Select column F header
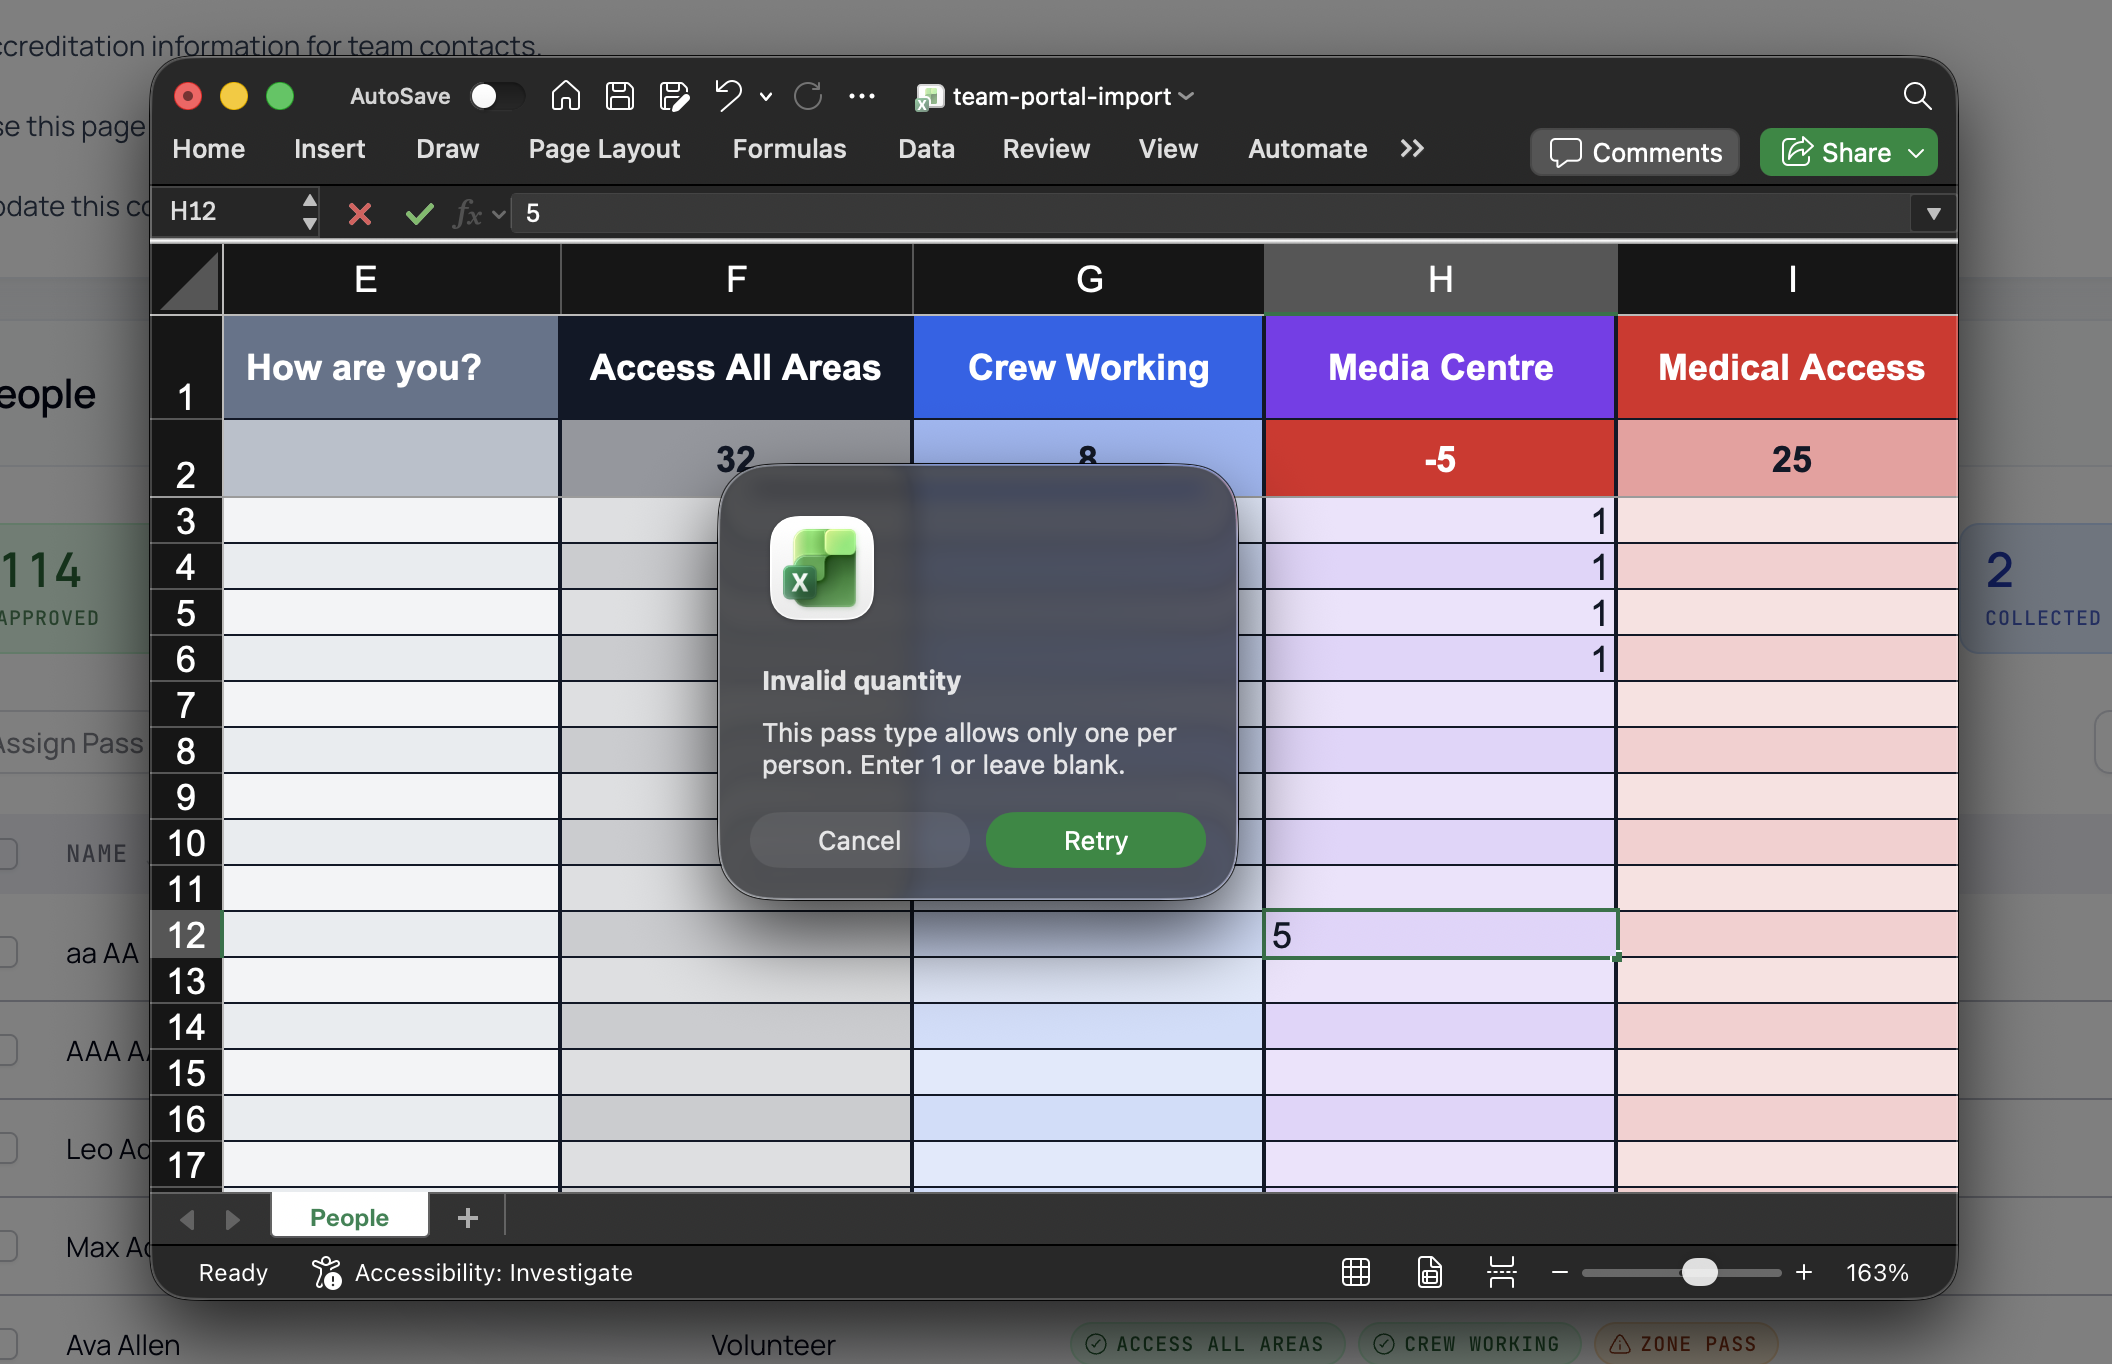The width and height of the screenshot is (2112, 1364). pos(736,280)
